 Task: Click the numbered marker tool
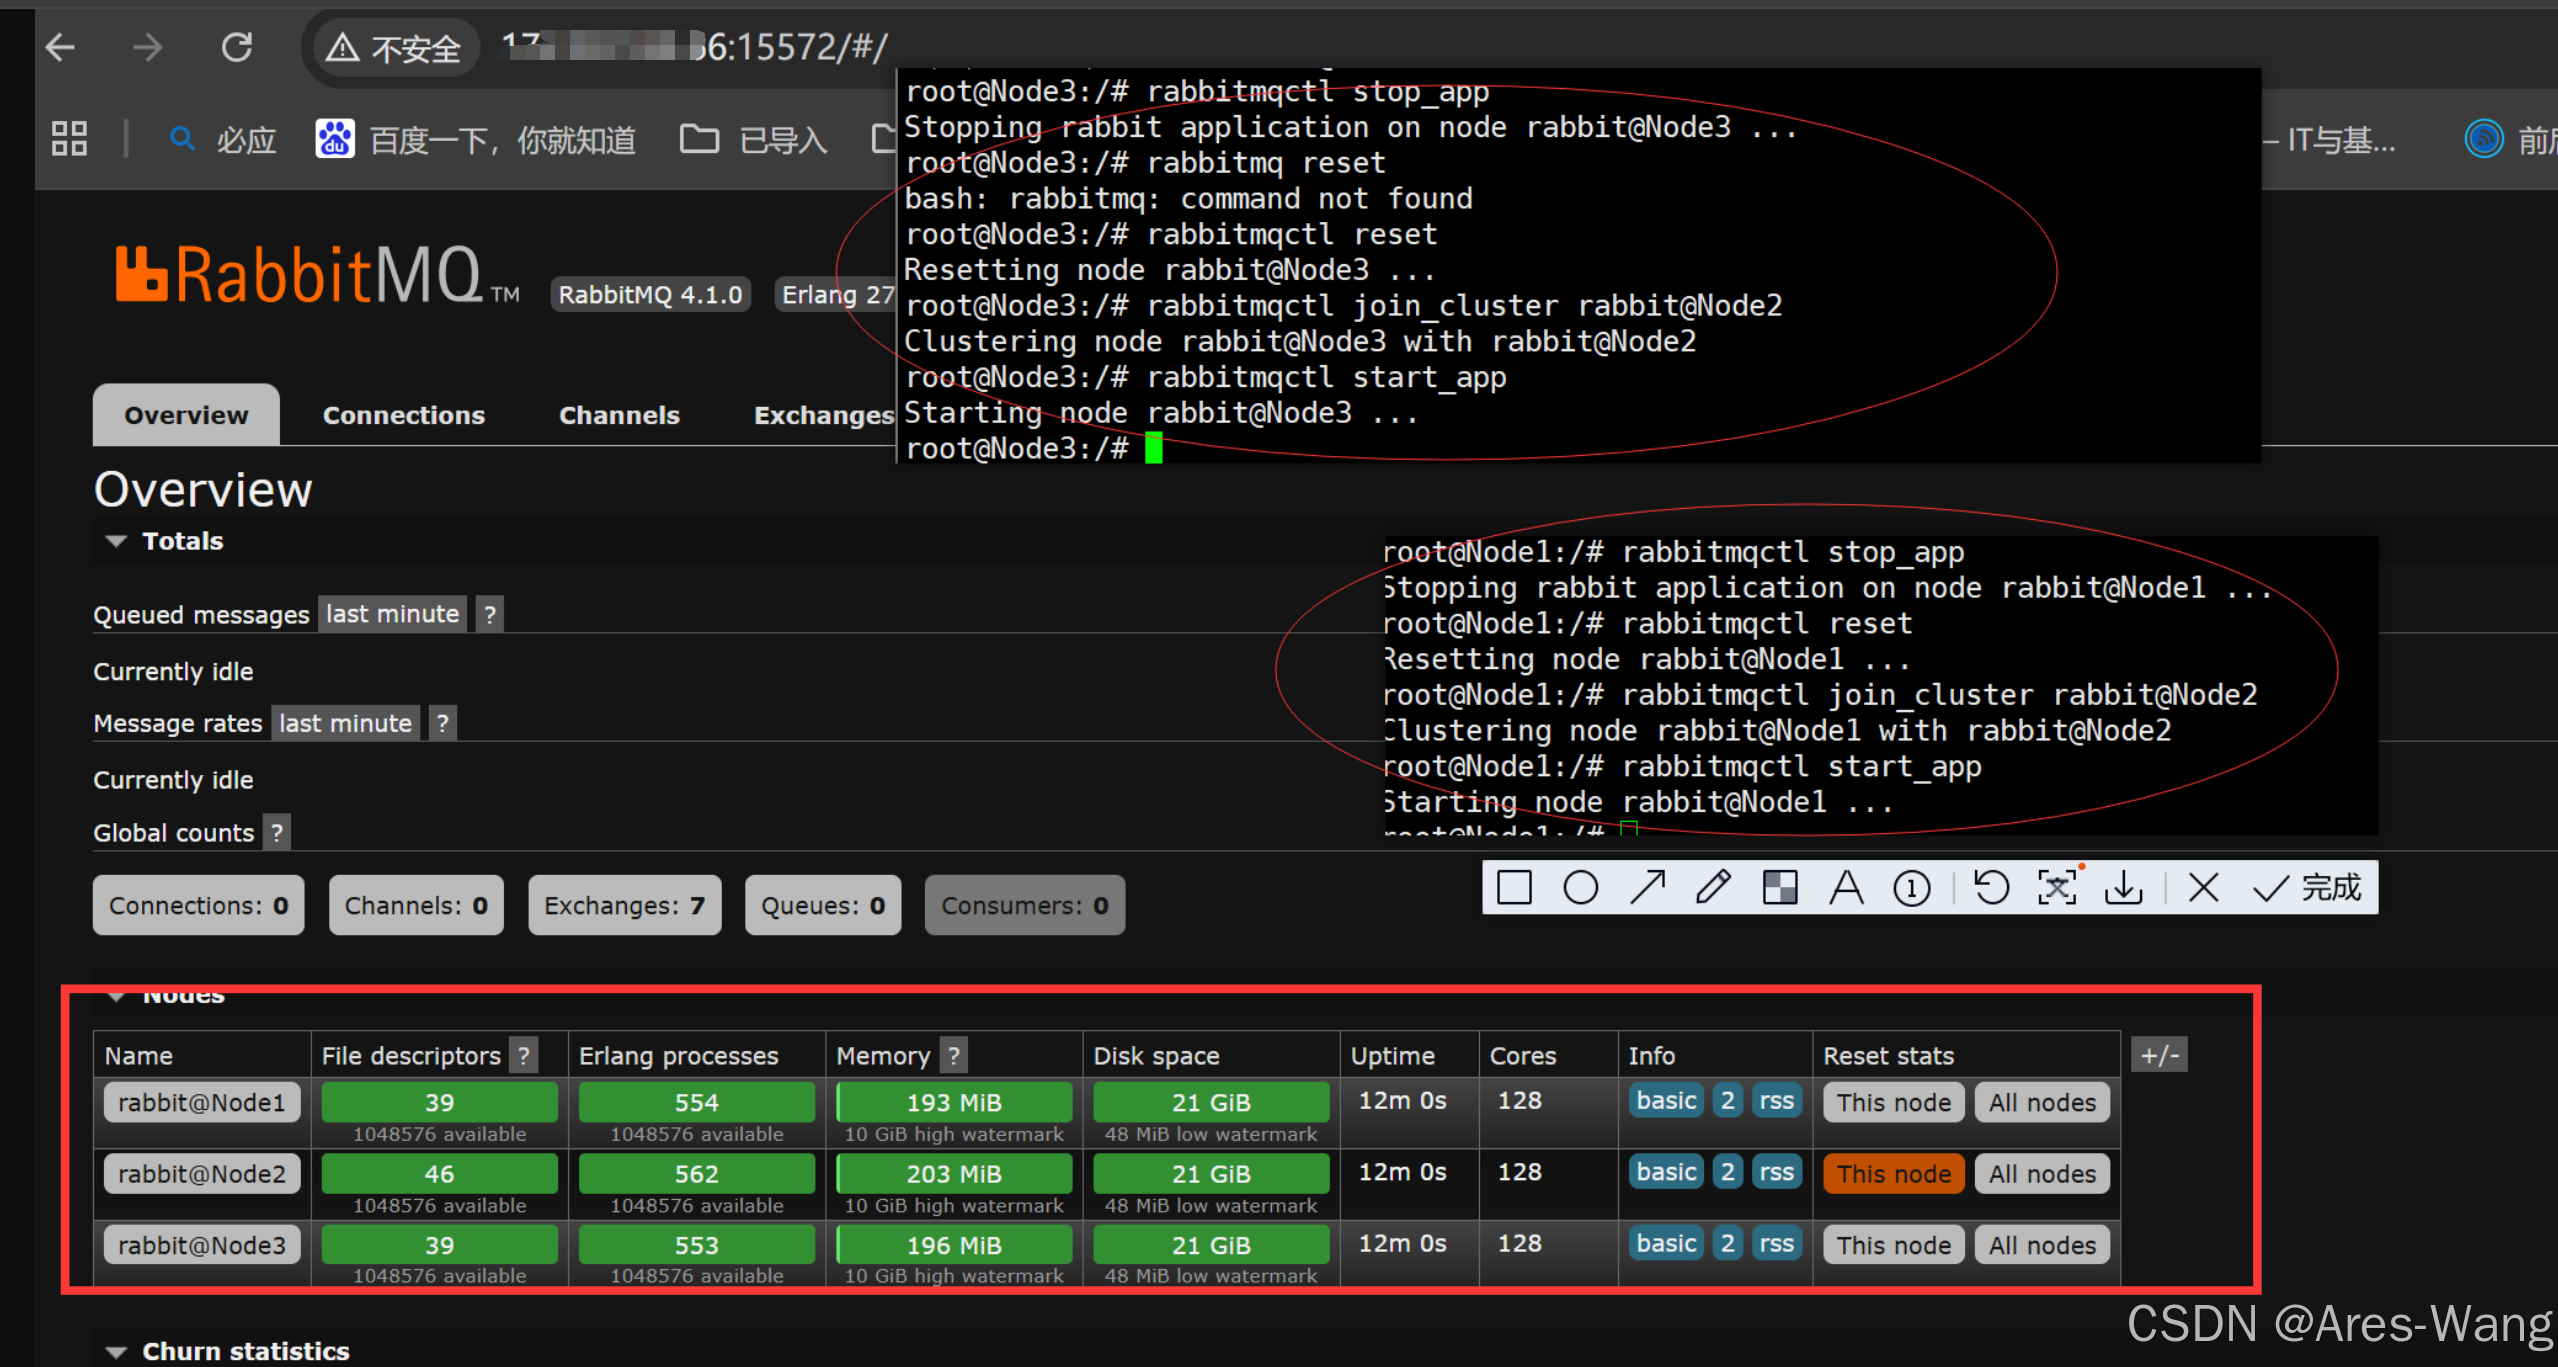tap(1912, 888)
